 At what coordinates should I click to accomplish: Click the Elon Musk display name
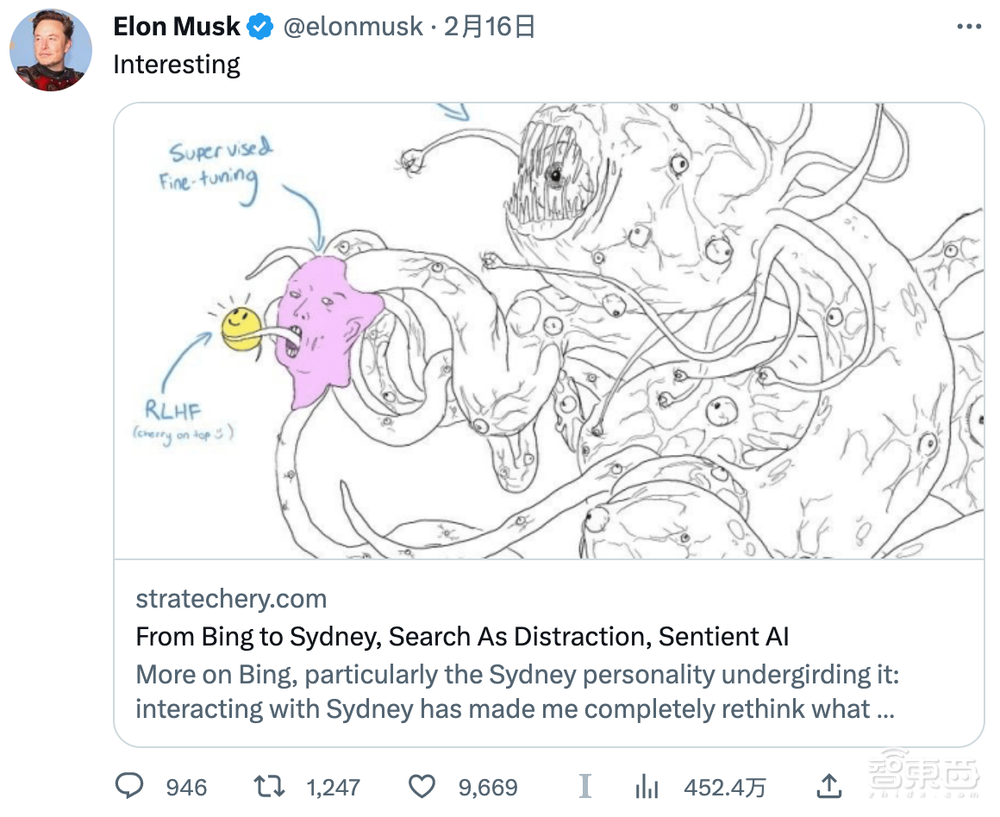pyautogui.click(x=176, y=27)
